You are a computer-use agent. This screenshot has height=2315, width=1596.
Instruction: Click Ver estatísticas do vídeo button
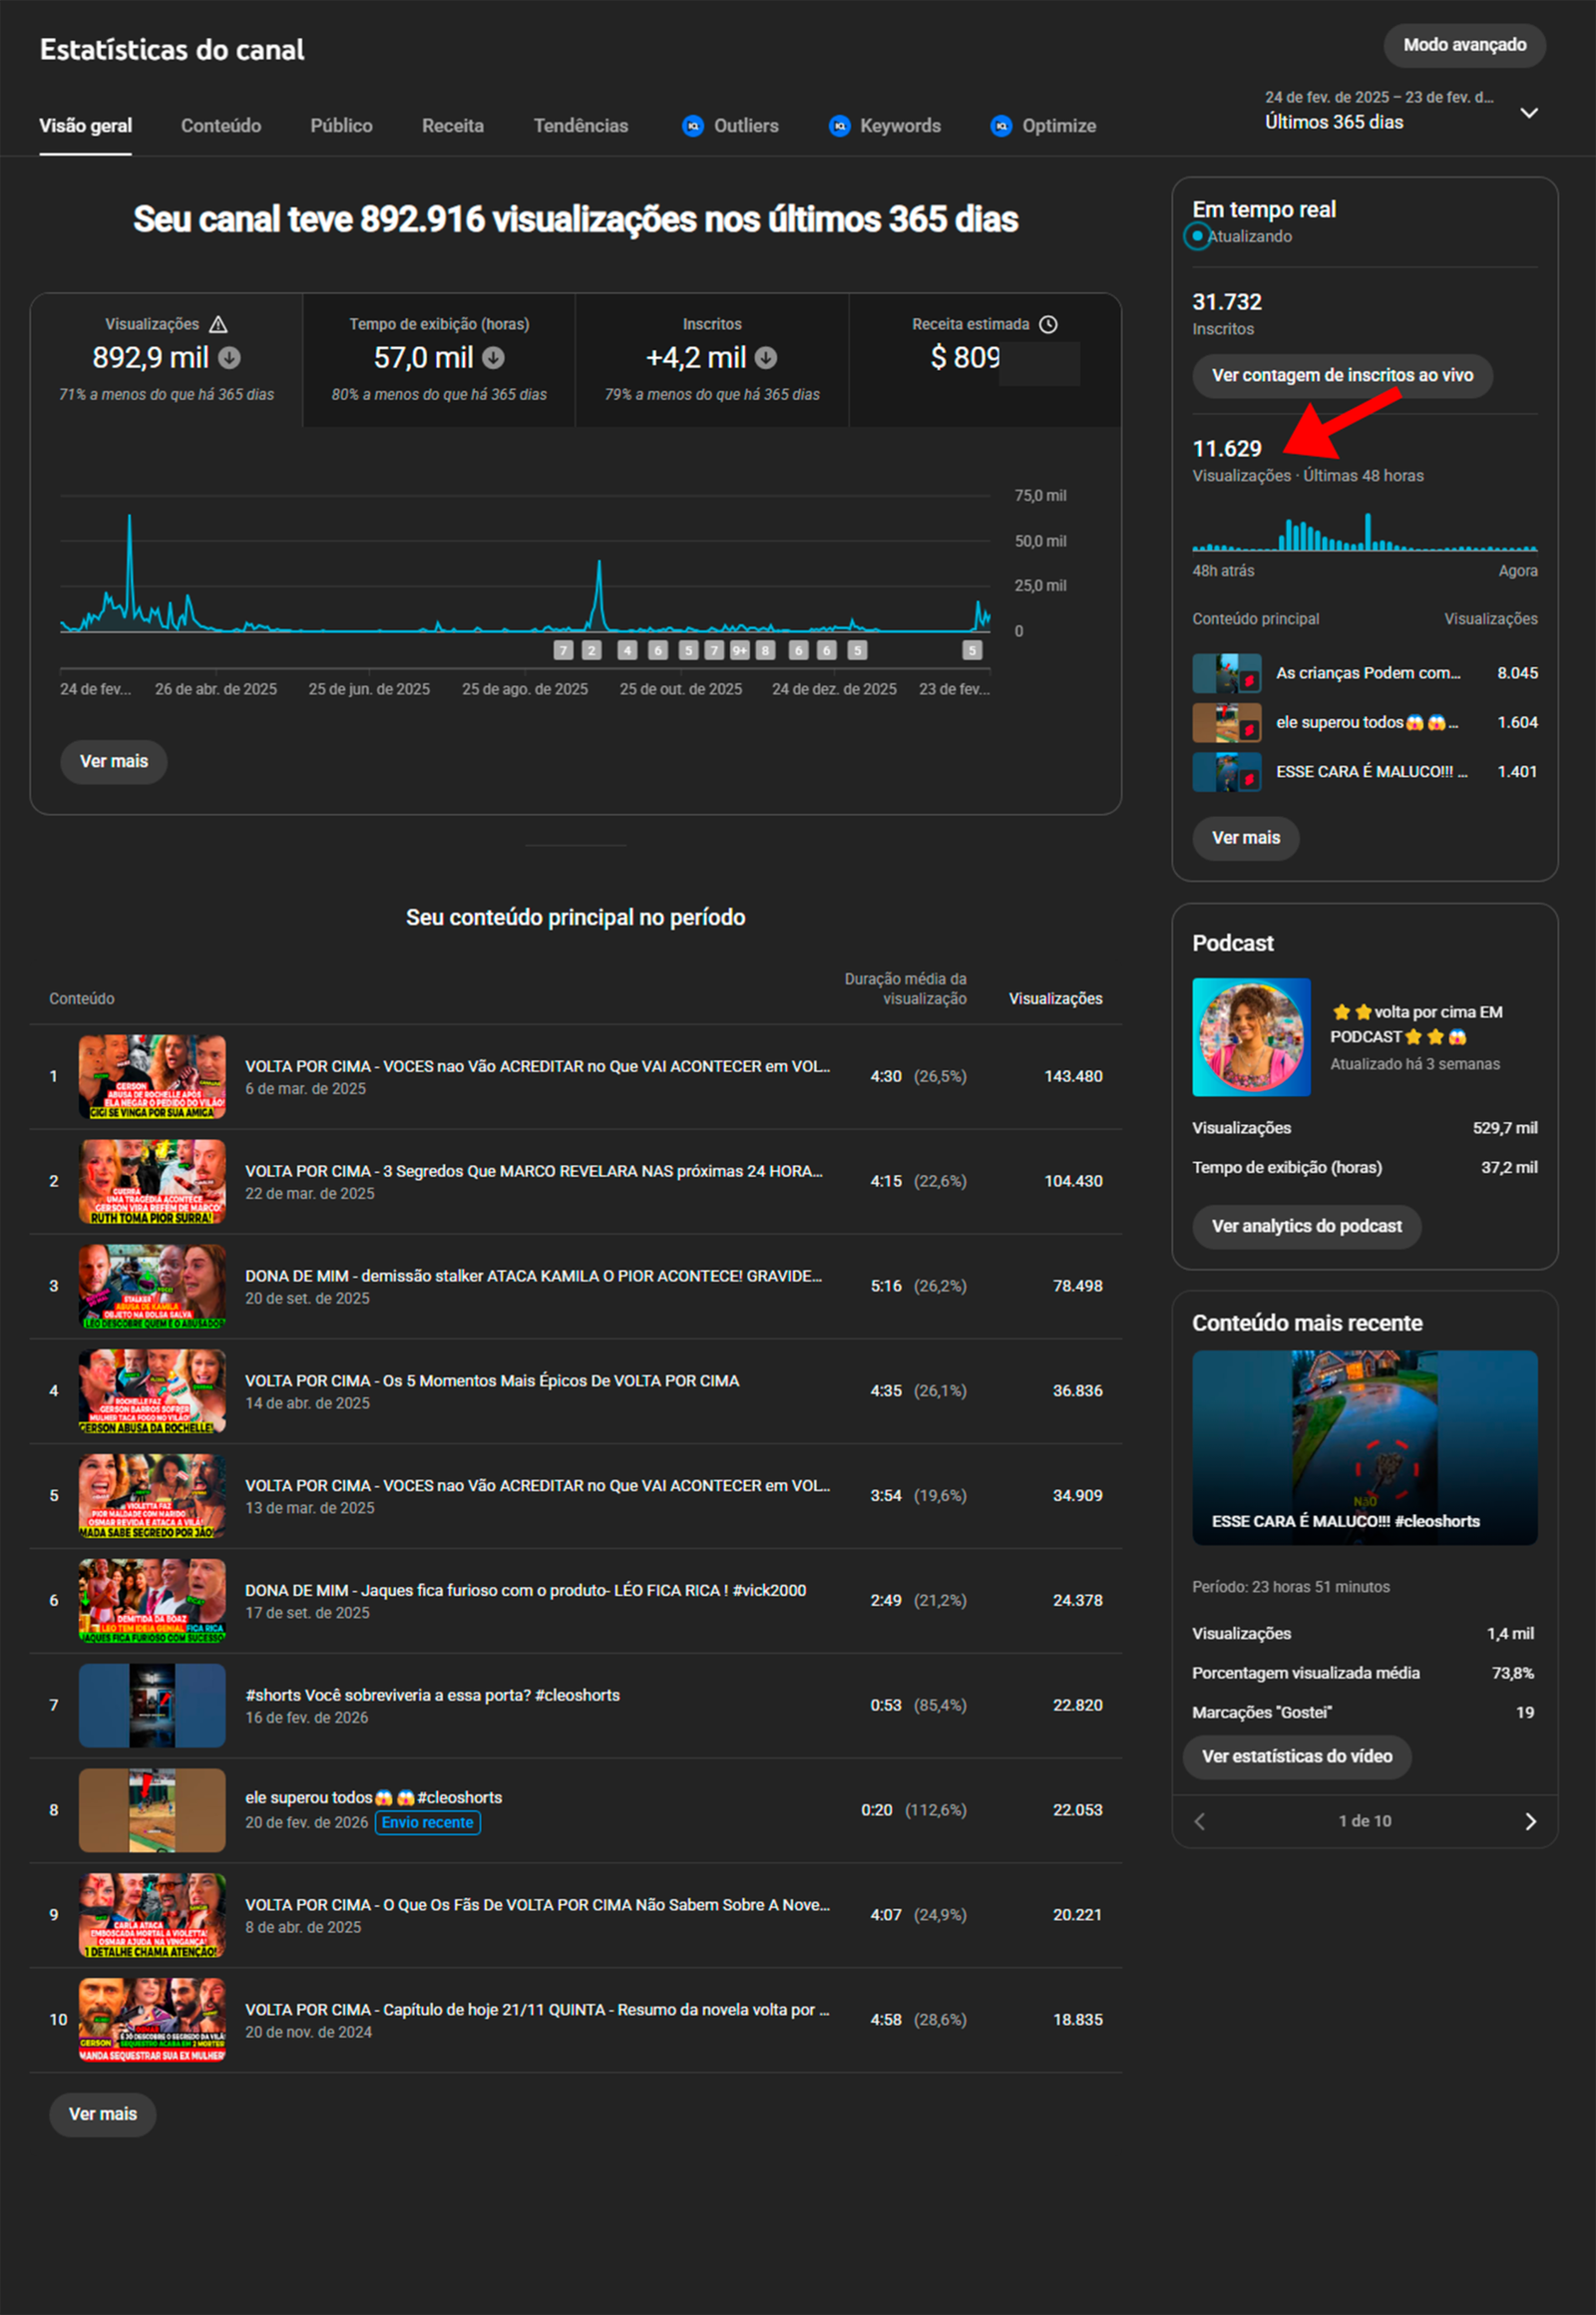(1297, 1756)
